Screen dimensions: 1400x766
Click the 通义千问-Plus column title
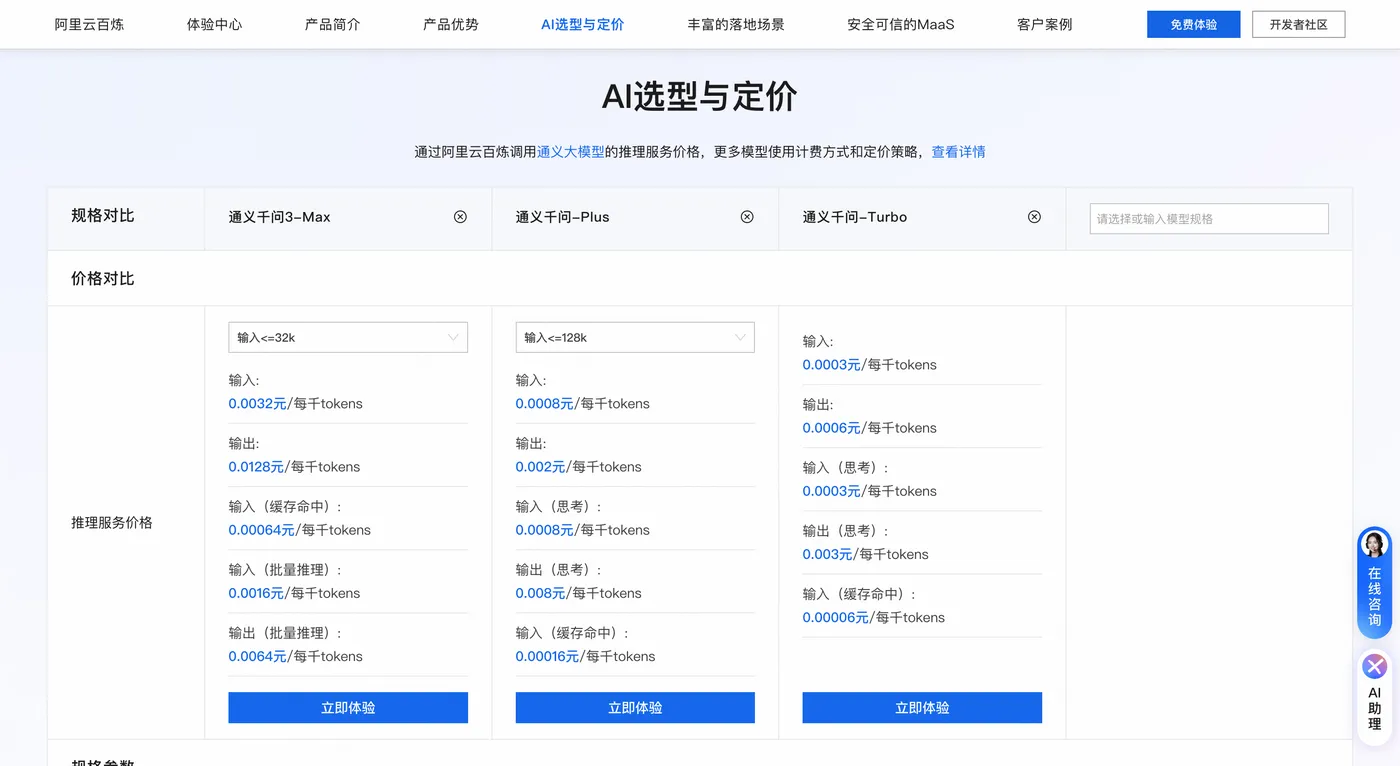(563, 217)
